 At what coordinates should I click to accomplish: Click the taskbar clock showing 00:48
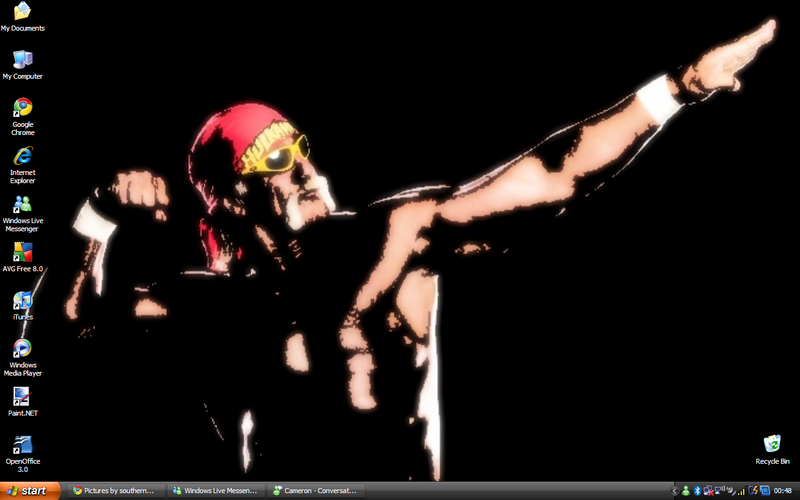pyautogui.click(x=783, y=491)
